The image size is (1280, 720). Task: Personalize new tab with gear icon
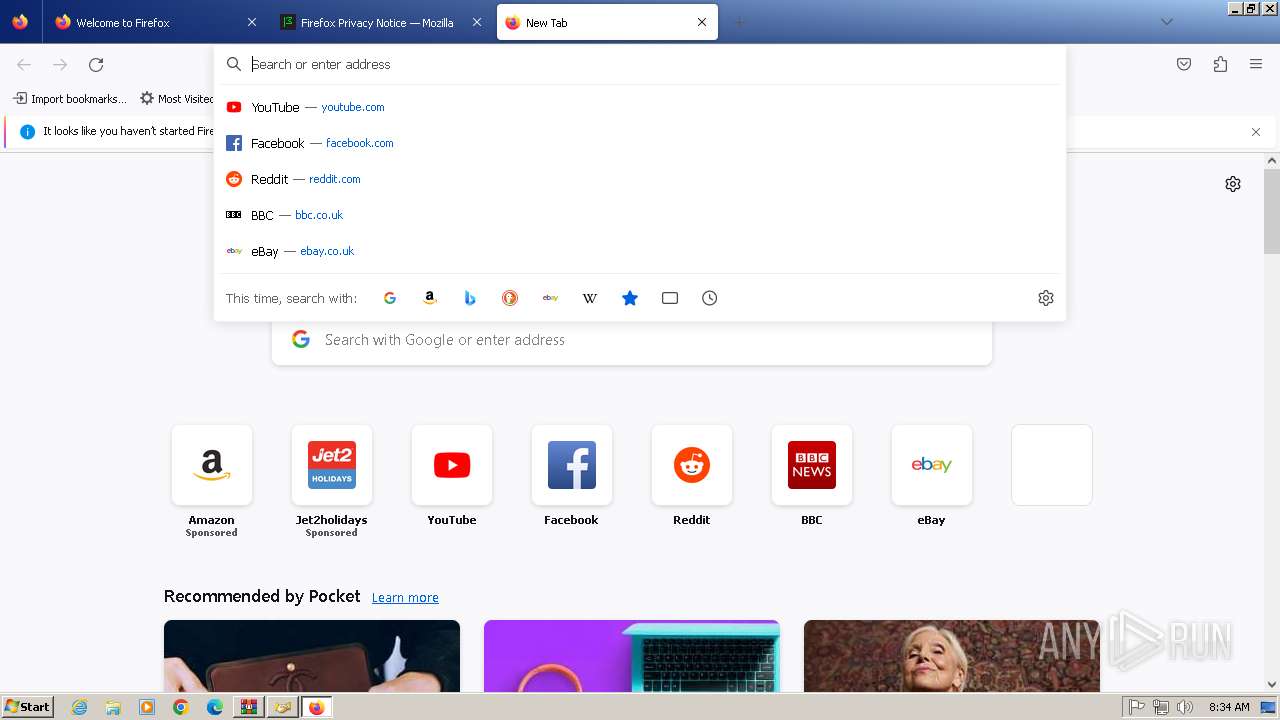pyautogui.click(x=1233, y=184)
